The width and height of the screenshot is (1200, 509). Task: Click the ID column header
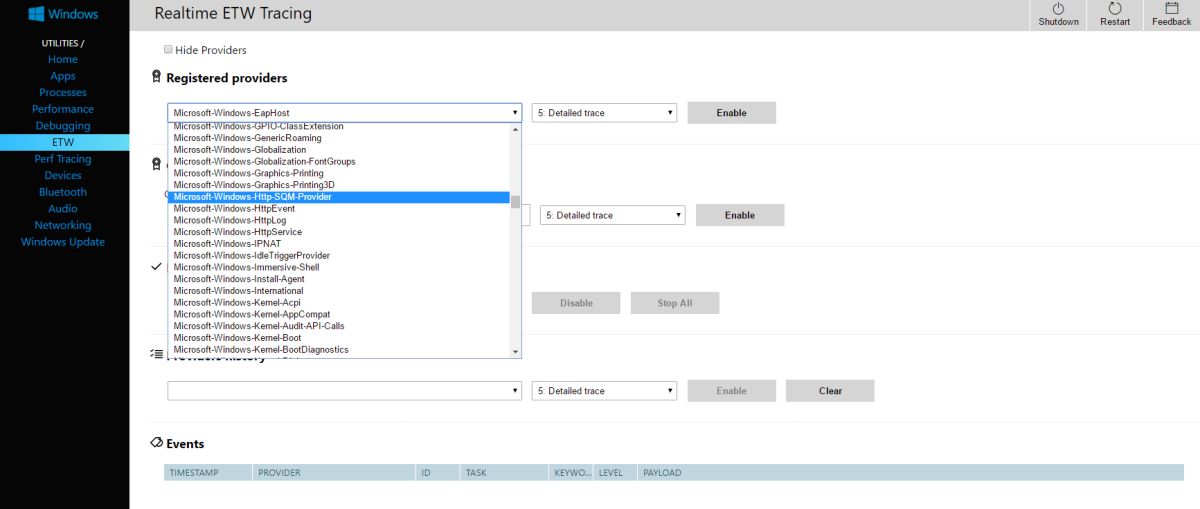click(x=438, y=472)
